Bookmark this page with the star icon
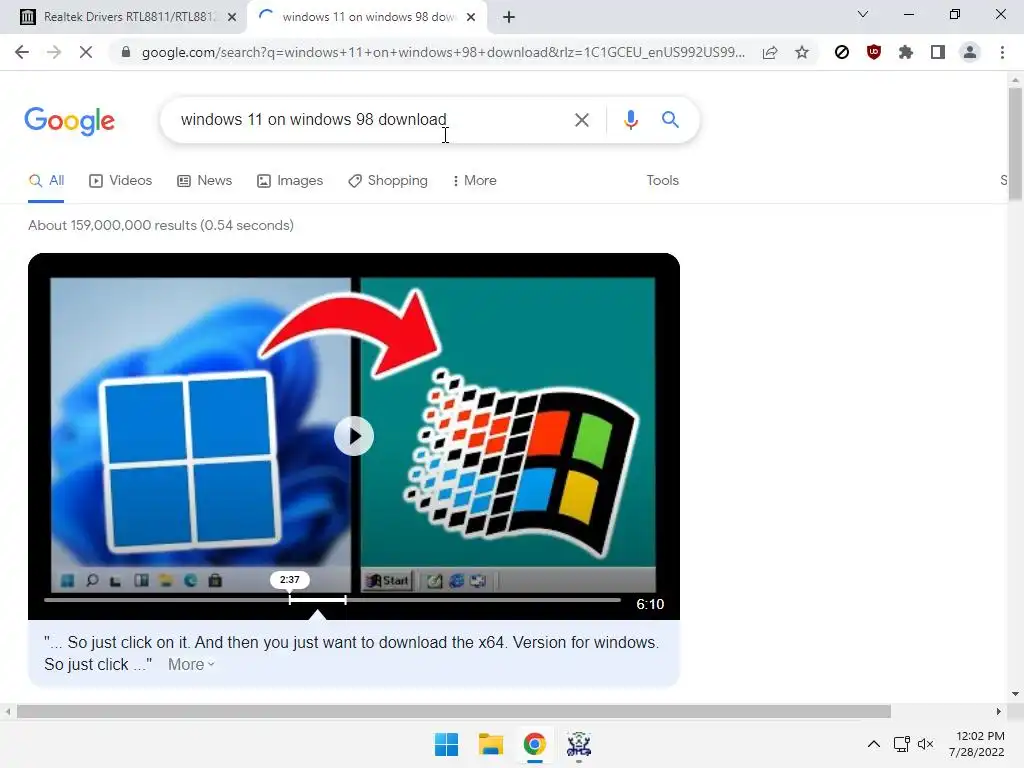 point(802,52)
